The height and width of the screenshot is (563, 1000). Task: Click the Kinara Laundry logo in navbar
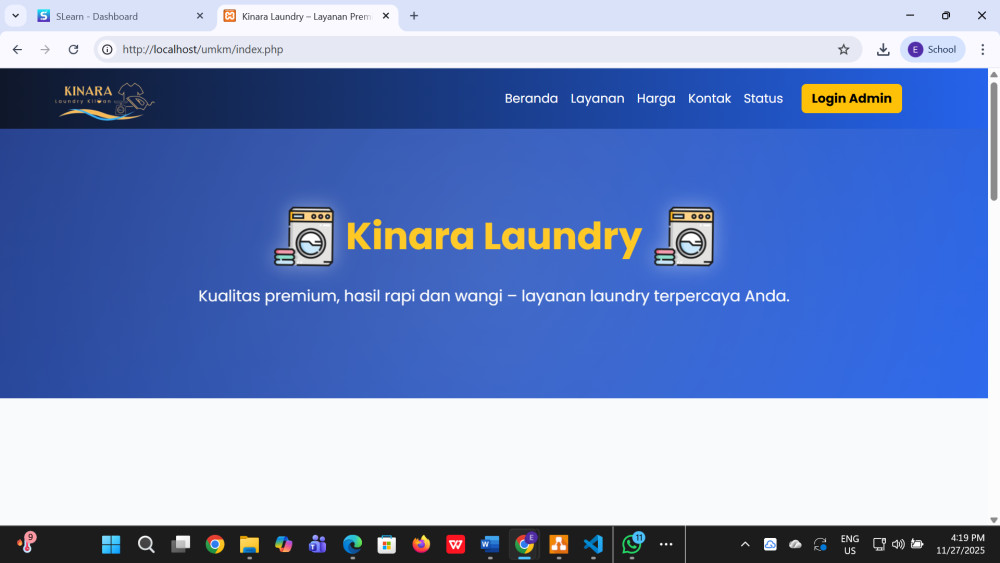click(106, 99)
